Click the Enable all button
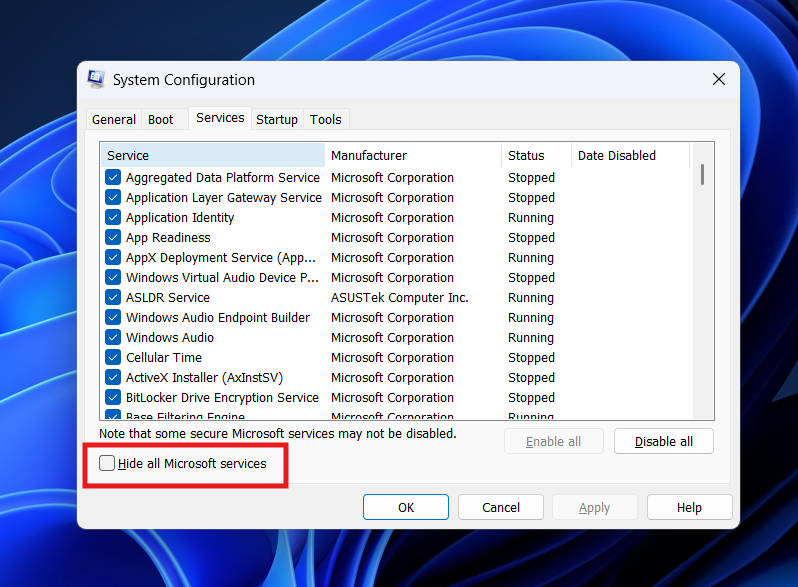The image size is (798, 587). 554,441
